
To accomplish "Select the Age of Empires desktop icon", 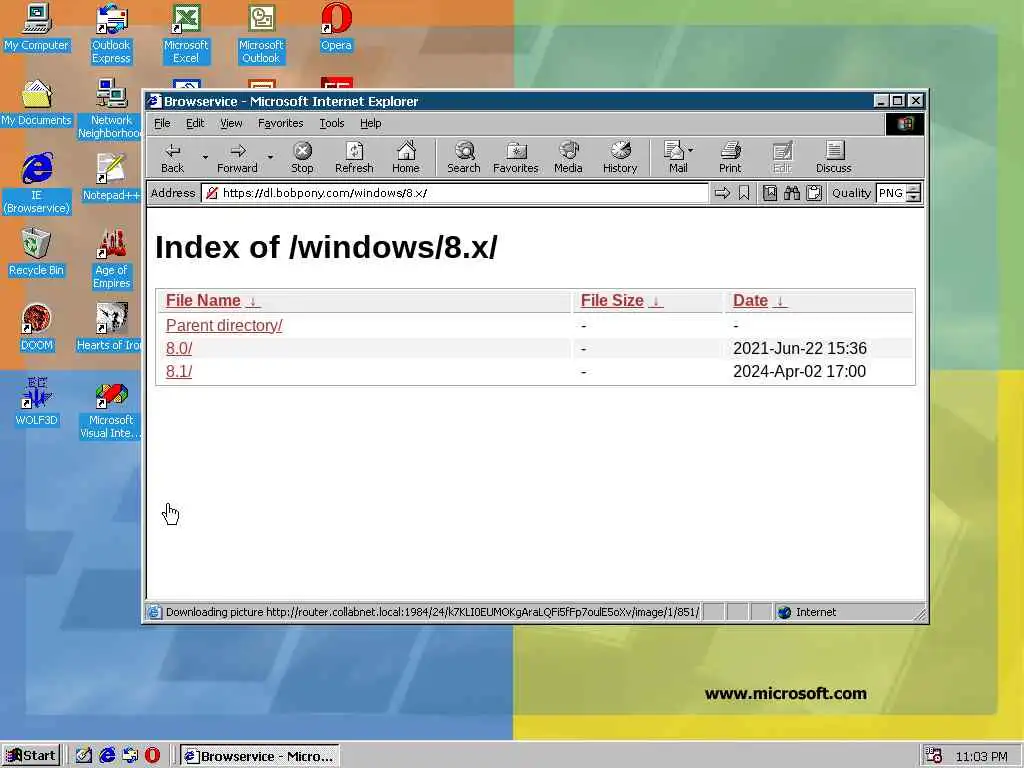I will [111, 259].
